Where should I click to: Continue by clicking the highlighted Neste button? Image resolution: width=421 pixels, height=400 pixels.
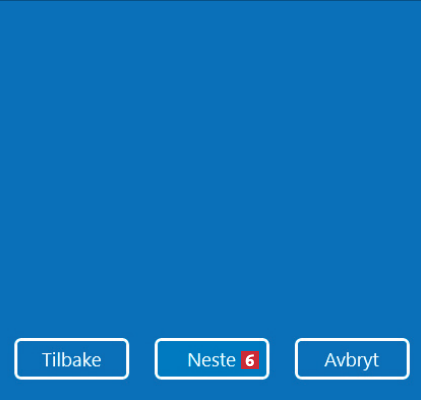pyautogui.click(x=212, y=359)
